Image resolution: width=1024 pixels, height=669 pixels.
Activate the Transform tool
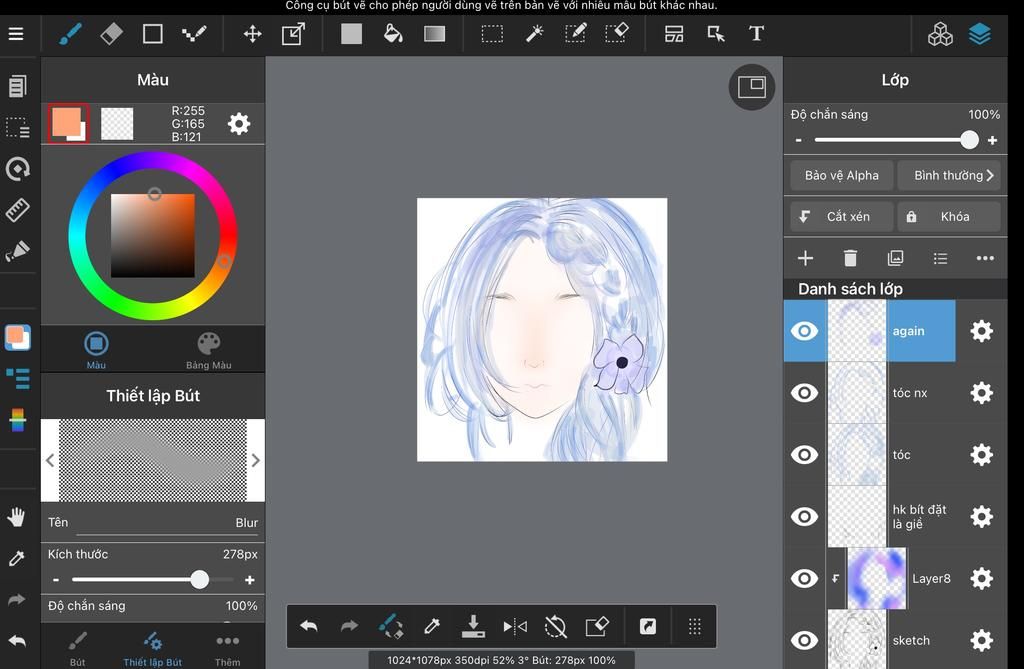click(293, 33)
